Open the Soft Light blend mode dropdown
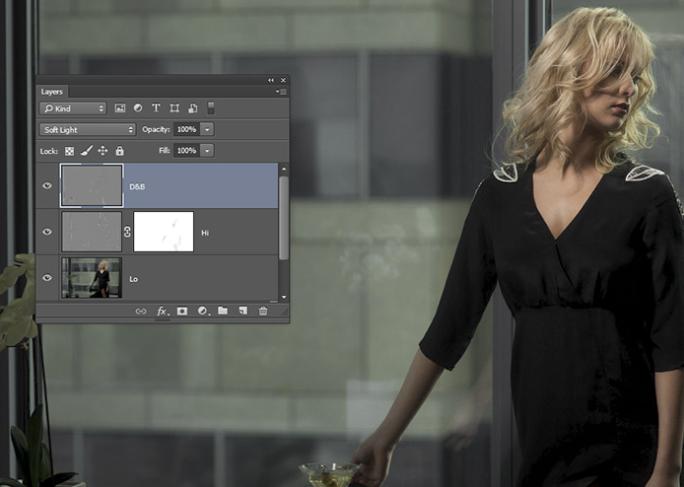 coord(88,130)
